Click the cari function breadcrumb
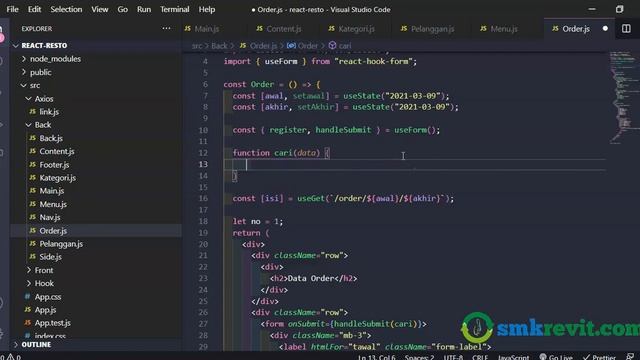Image resolution: width=640 pixels, height=360 pixels. [340, 46]
